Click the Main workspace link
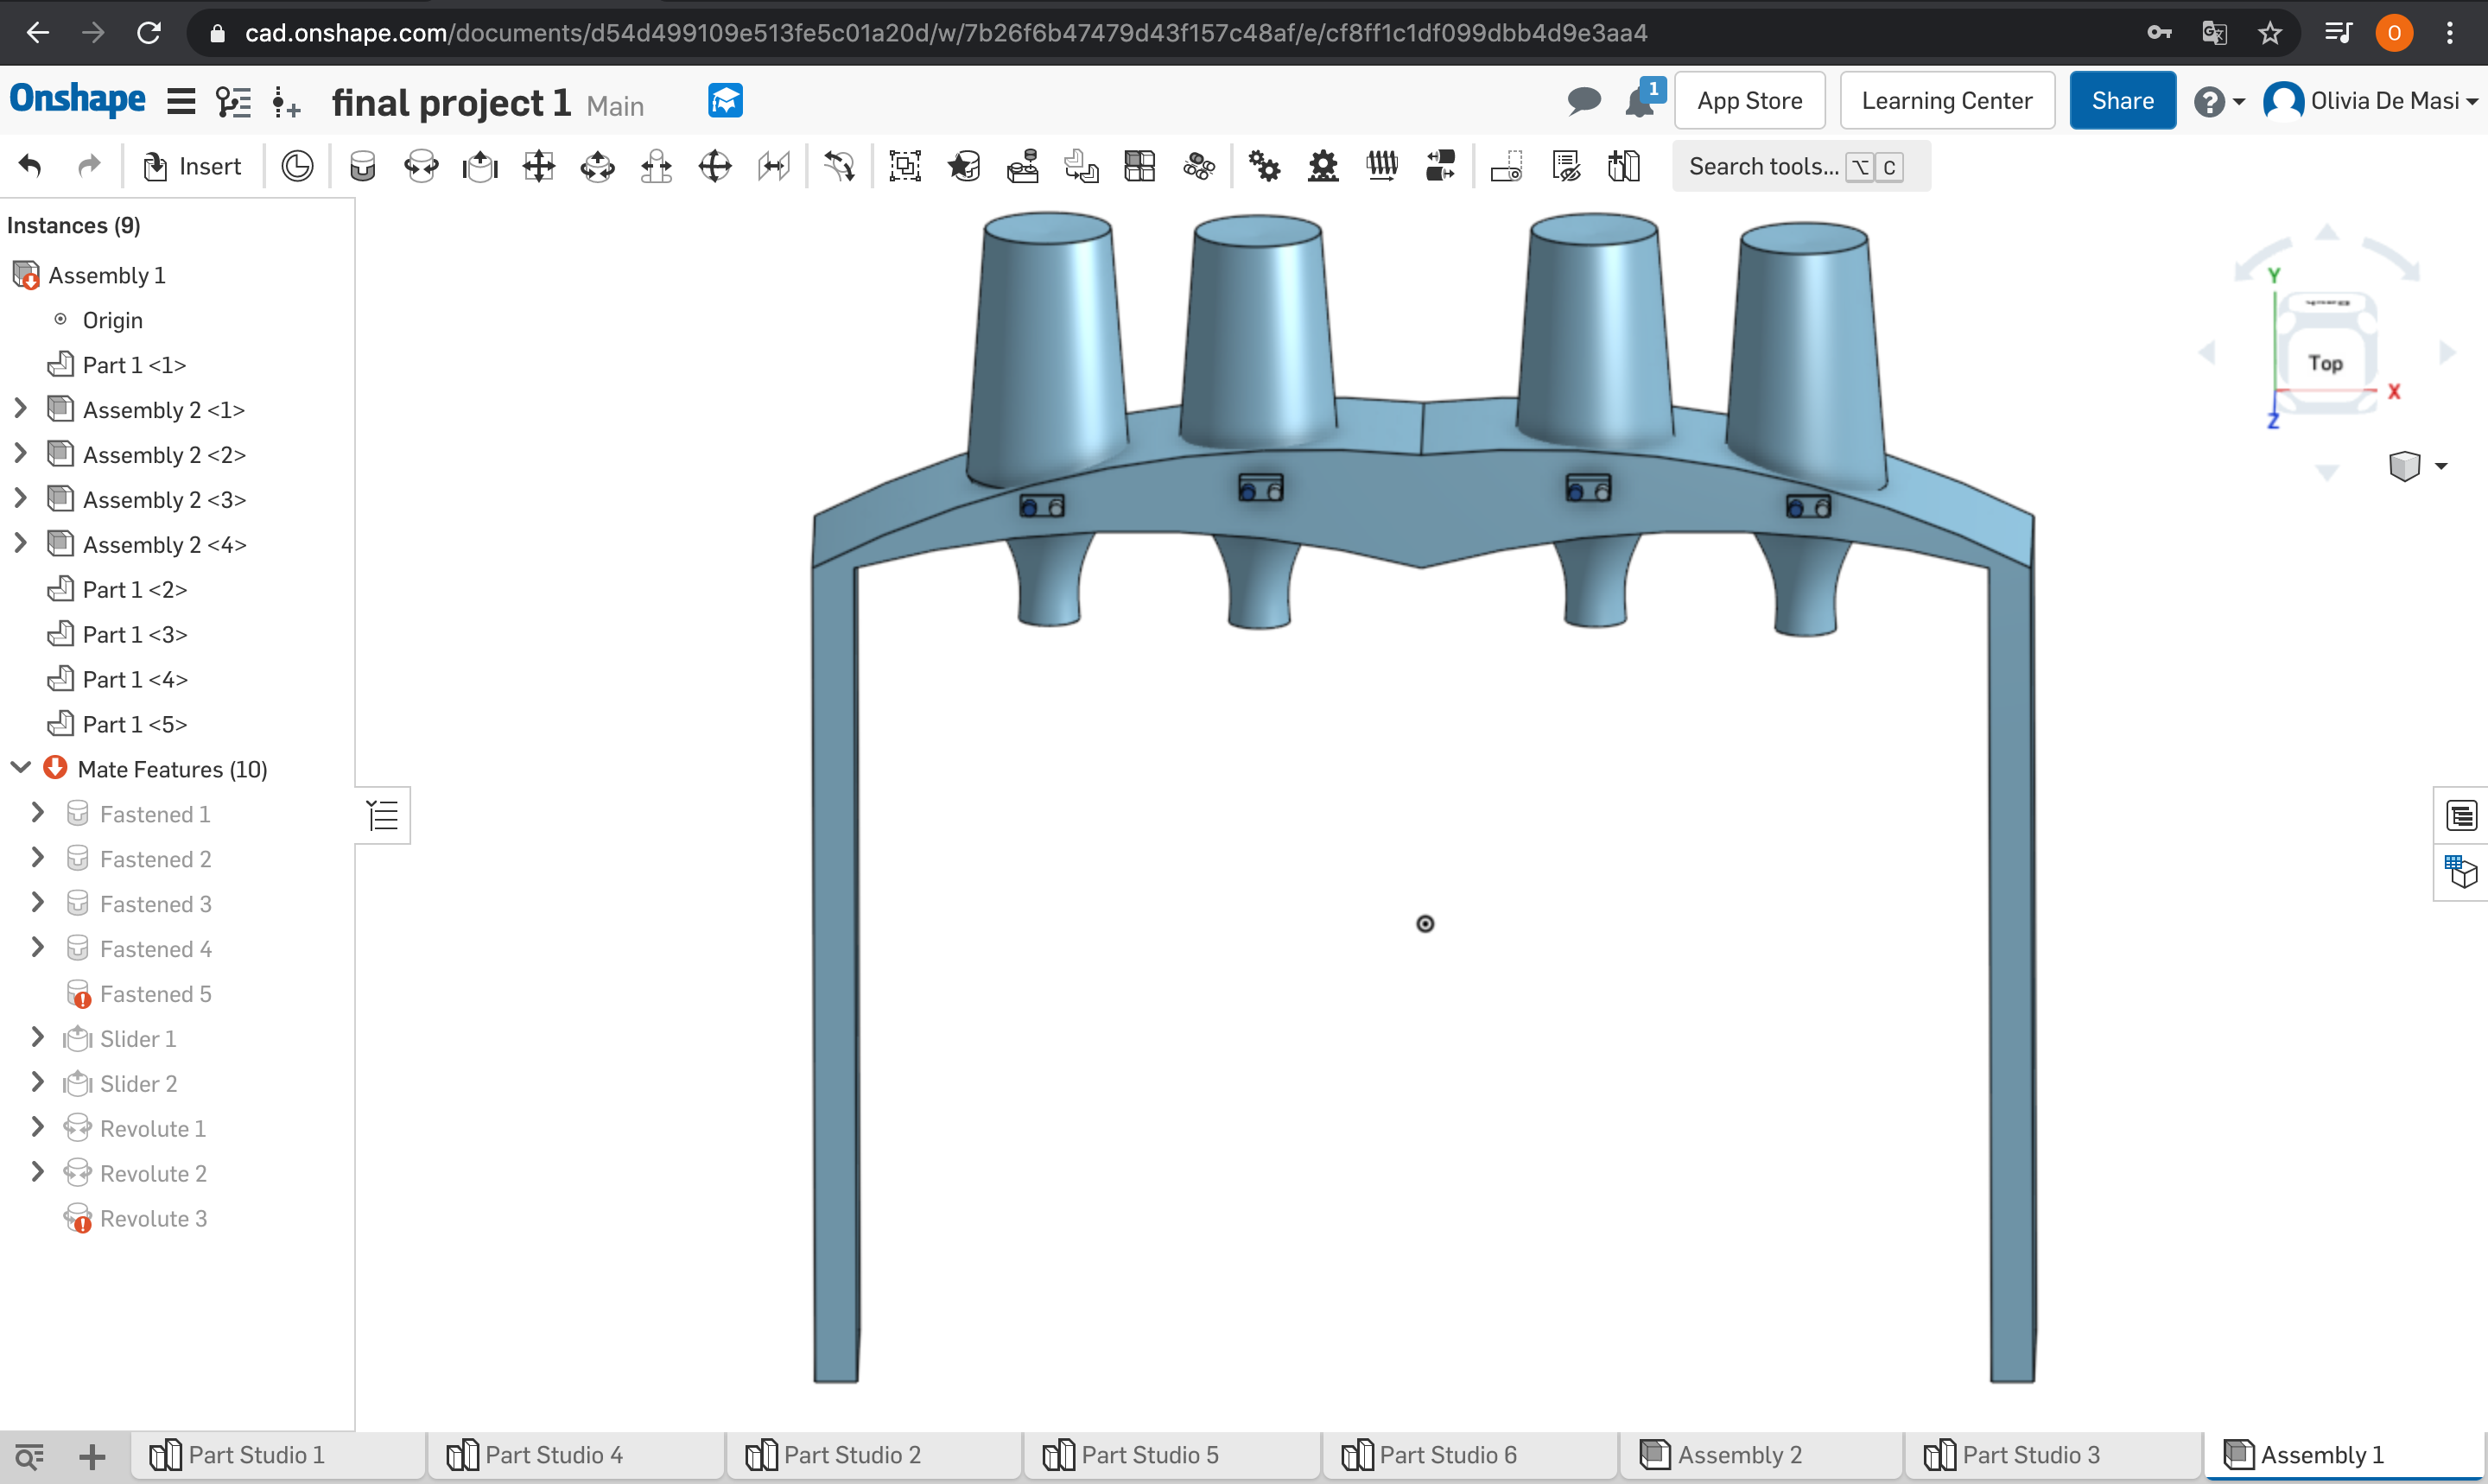Image resolution: width=2488 pixels, height=1484 pixels. (615, 105)
